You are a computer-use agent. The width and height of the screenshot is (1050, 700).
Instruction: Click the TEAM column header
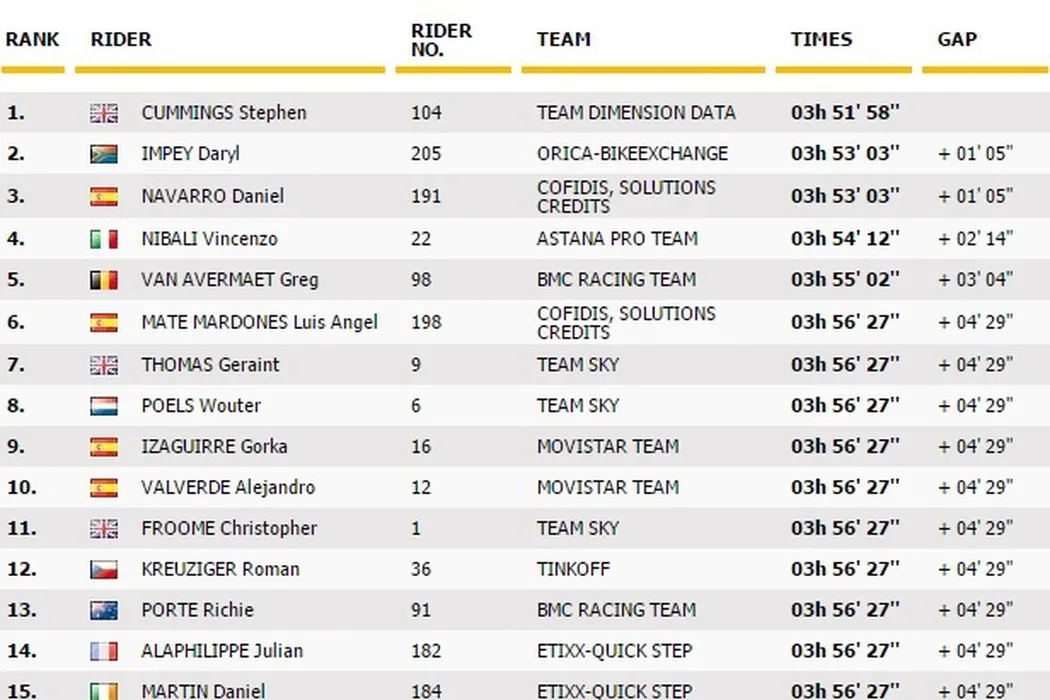click(x=563, y=40)
